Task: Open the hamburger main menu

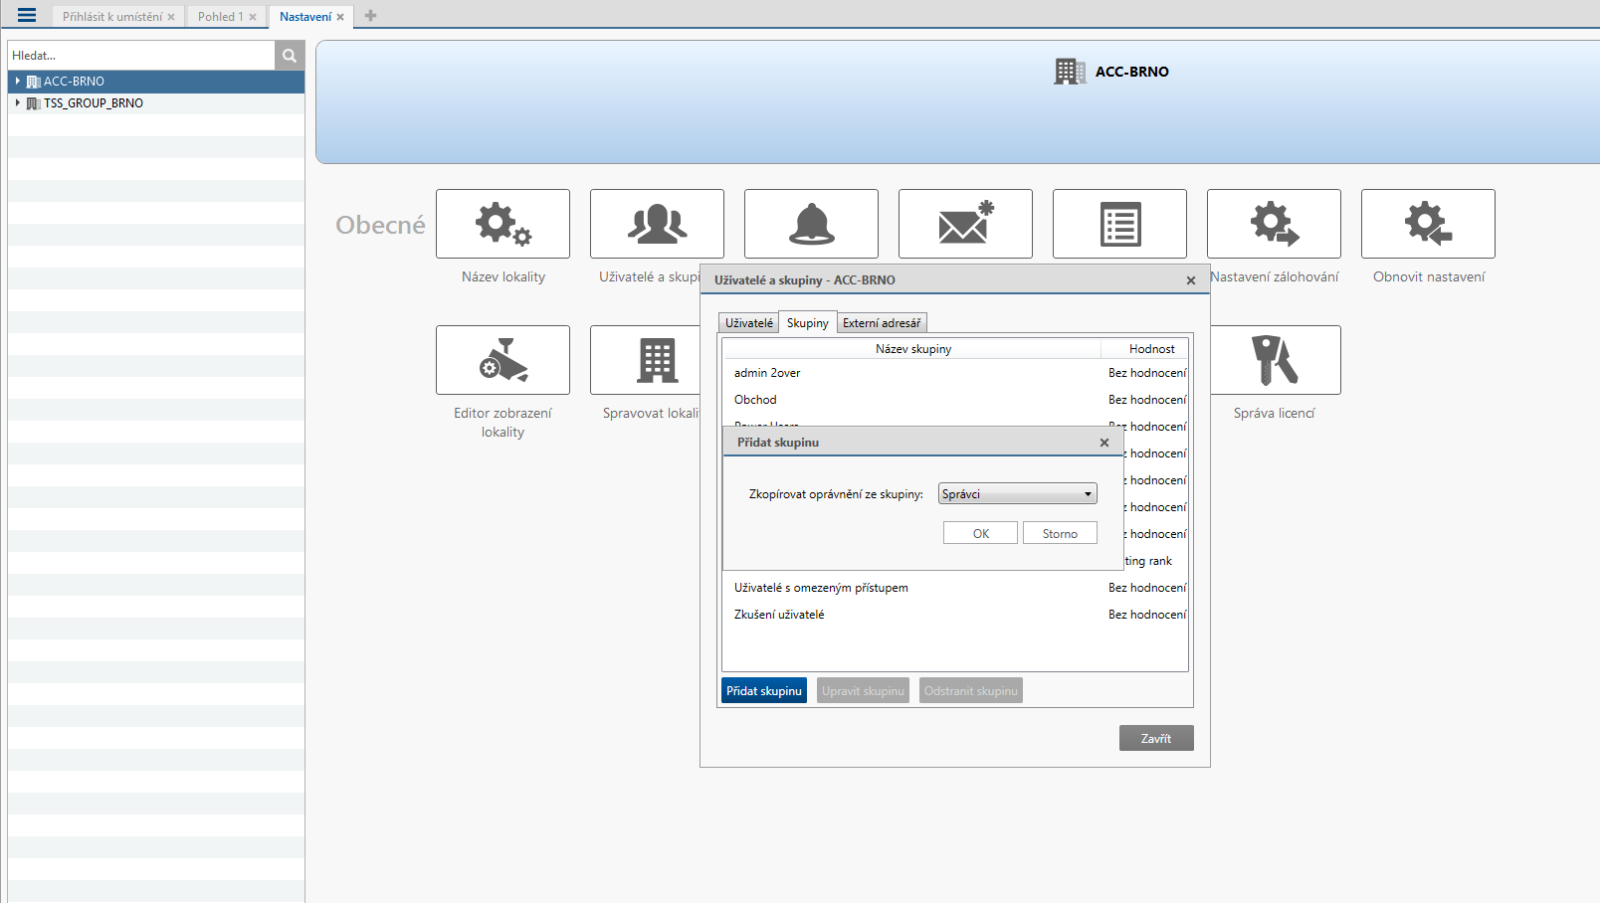Action: coord(27,15)
